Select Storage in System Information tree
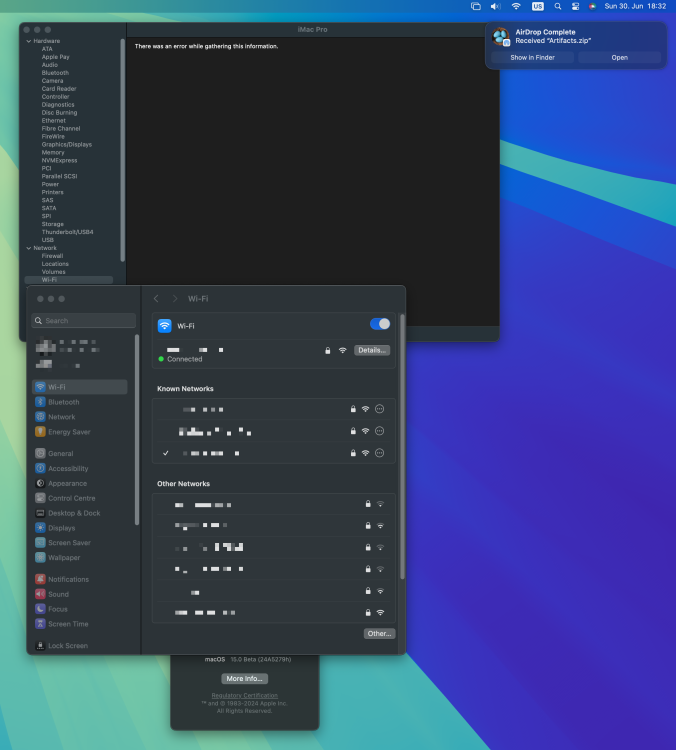The width and height of the screenshot is (676, 750). click(x=53, y=224)
